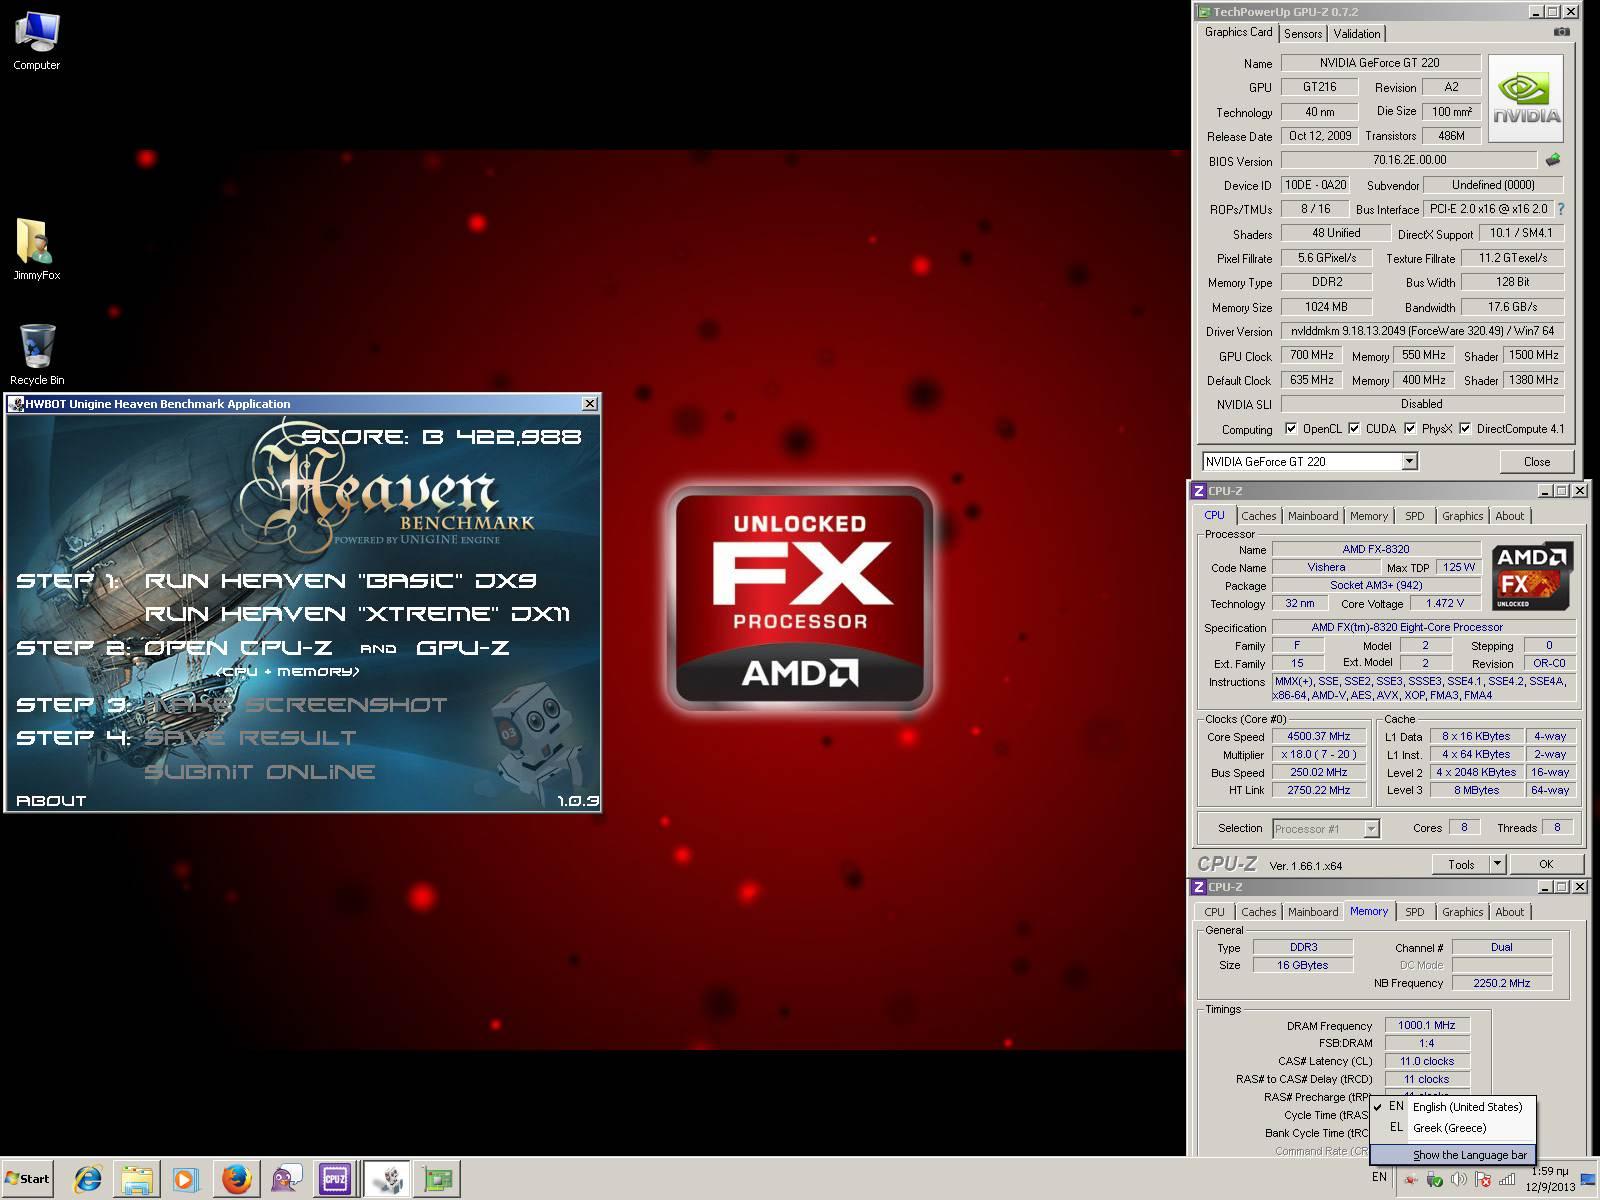
Task: Open SPD tab in upper CPU-Z window
Action: pos(1414,516)
